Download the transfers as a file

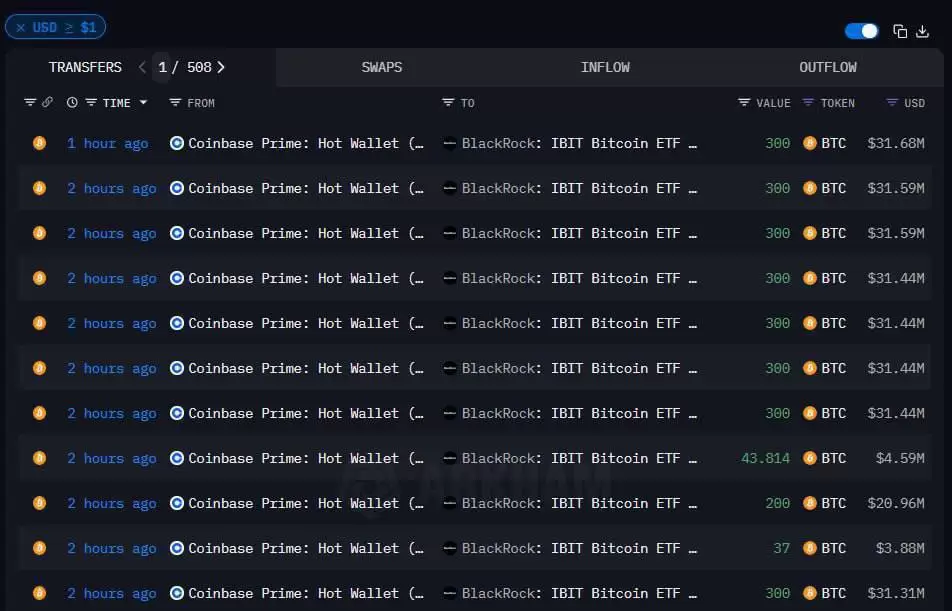tap(922, 31)
